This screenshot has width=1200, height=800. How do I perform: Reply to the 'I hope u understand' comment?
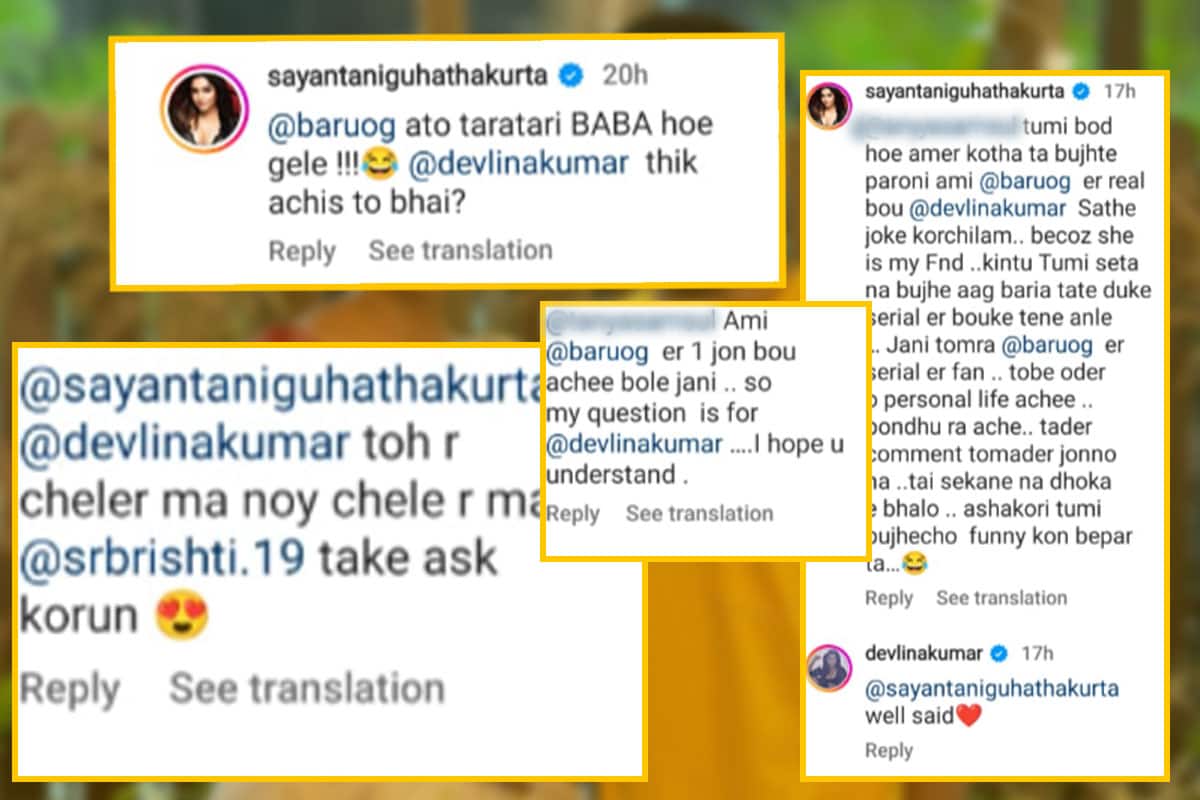tap(573, 514)
